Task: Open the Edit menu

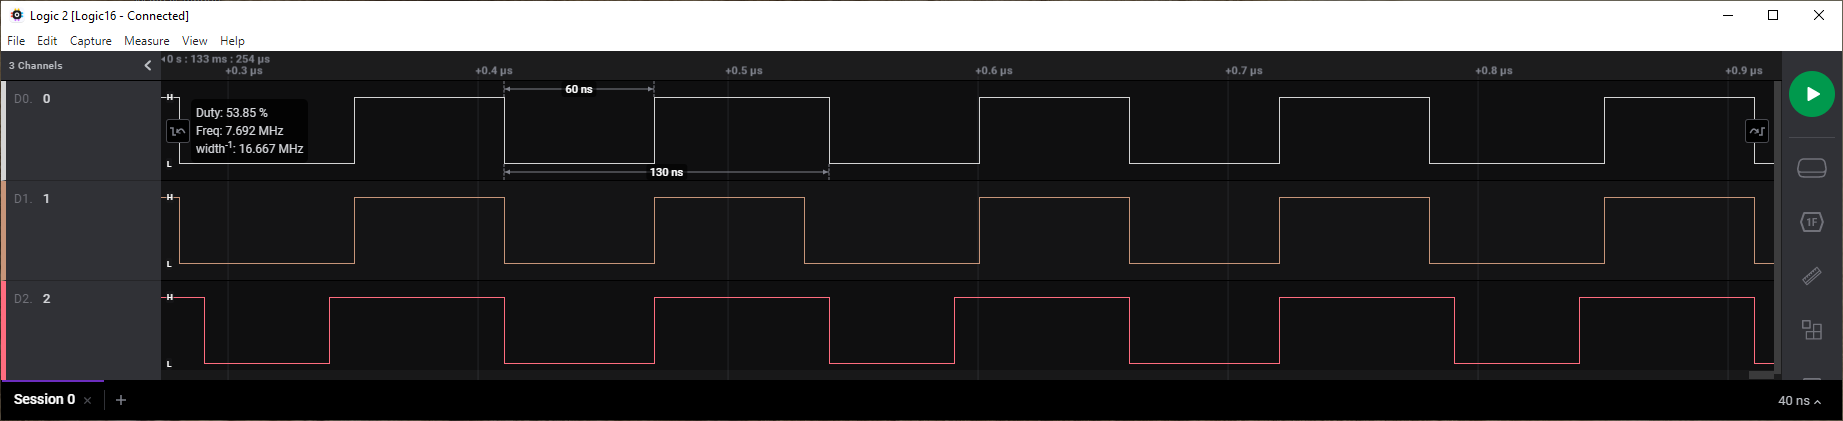Action: click(x=47, y=41)
